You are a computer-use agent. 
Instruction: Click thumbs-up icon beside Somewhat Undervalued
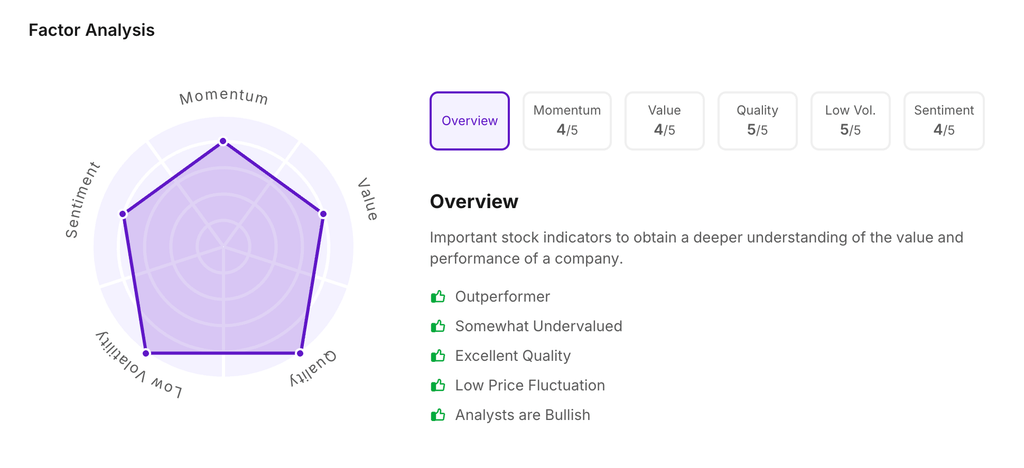point(437,326)
